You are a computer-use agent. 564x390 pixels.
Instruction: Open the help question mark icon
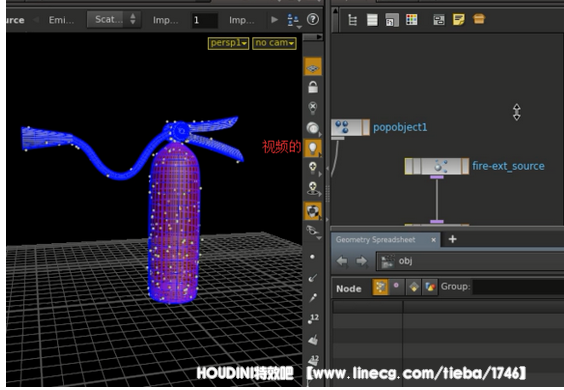coord(313,19)
